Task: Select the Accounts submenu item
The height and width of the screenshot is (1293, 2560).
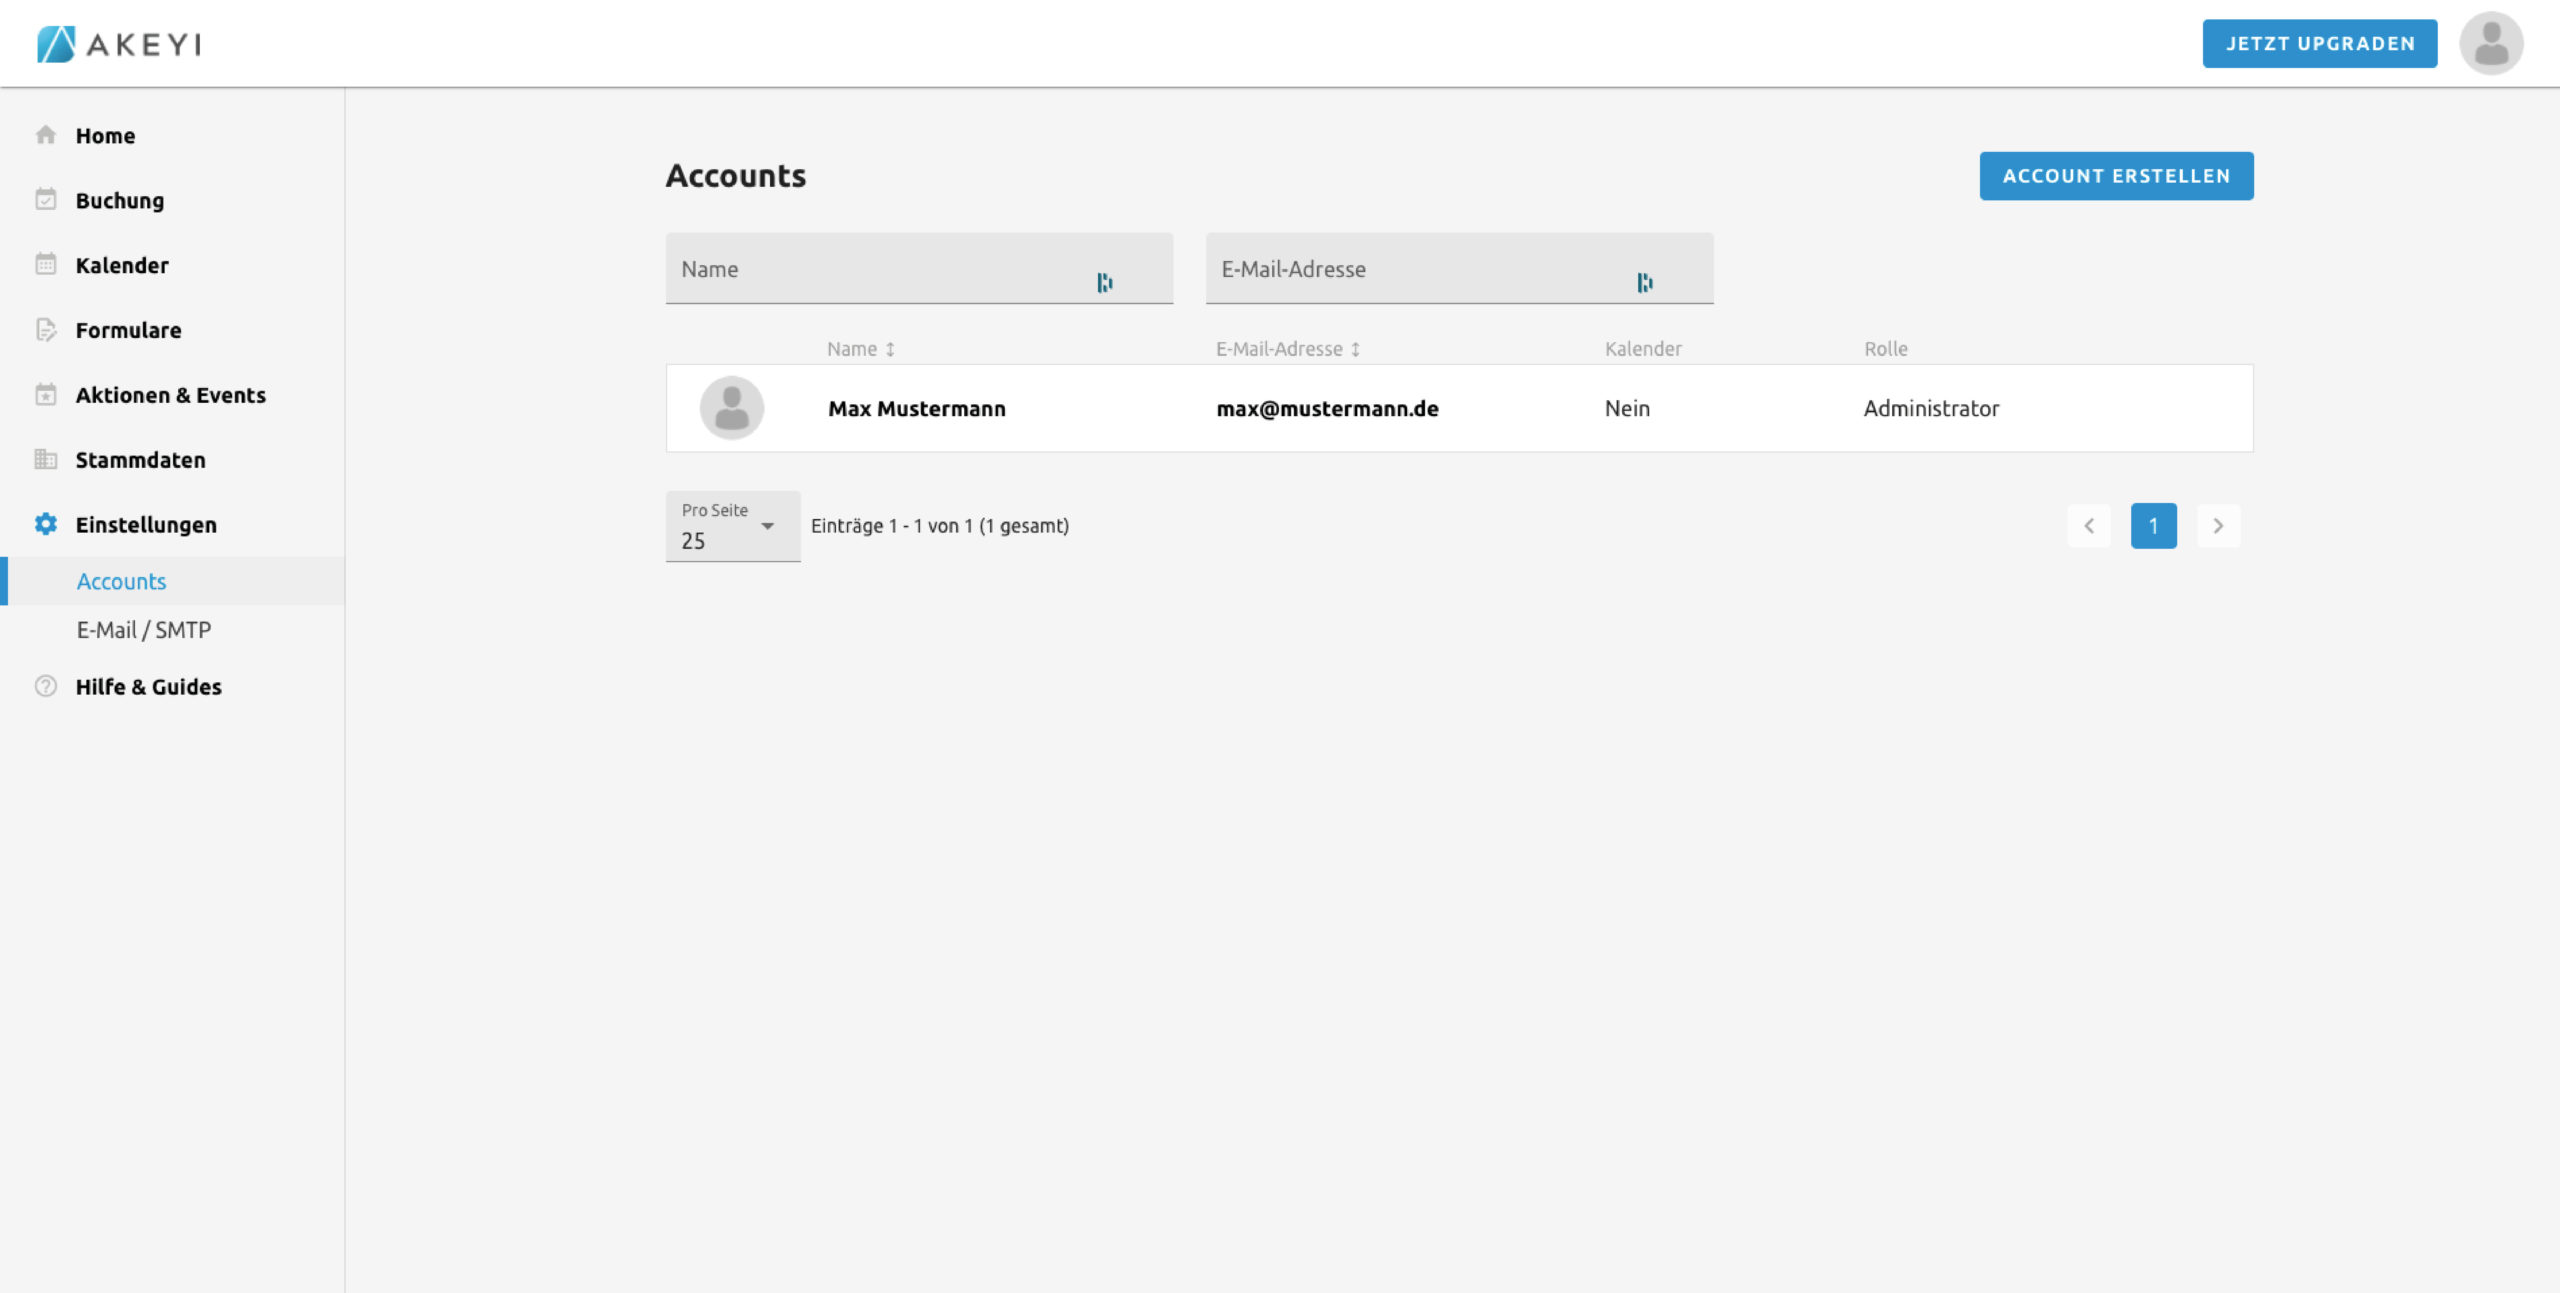Action: pos(121,582)
